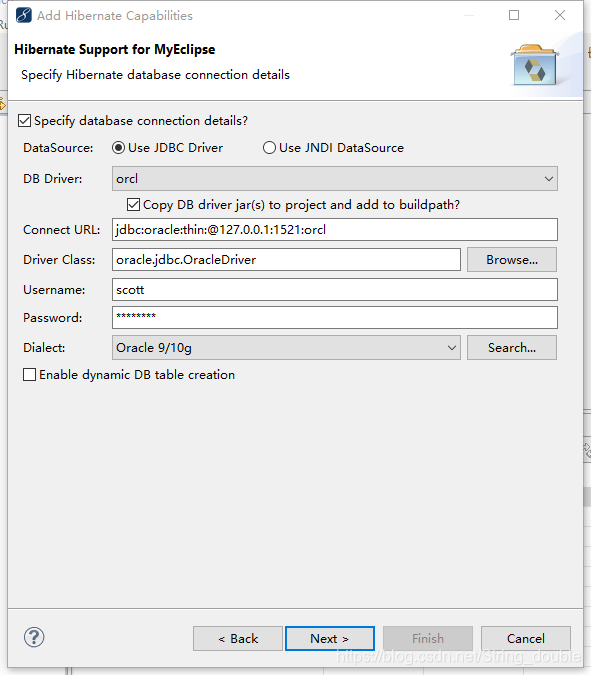Click the Password input field

pos(335,318)
